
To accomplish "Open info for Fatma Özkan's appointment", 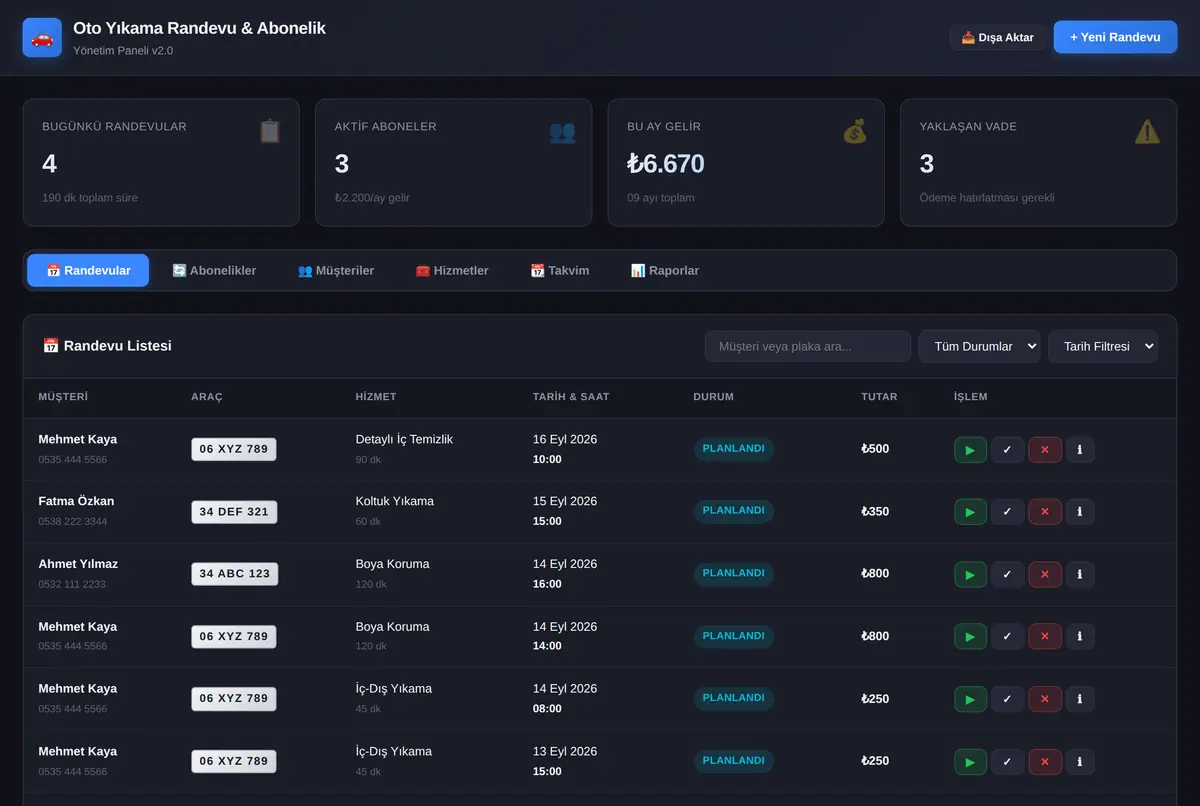I will pyautogui.click(x=1080, y=512).
